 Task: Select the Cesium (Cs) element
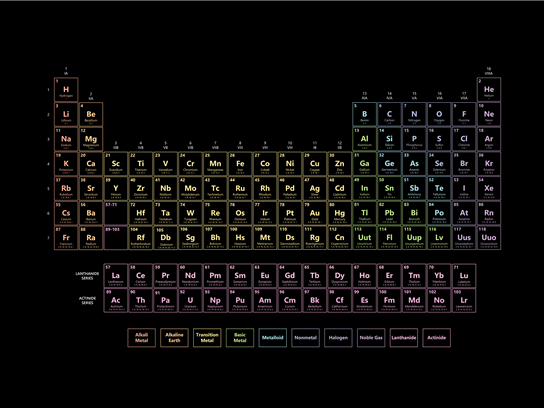tap(66, 213)
